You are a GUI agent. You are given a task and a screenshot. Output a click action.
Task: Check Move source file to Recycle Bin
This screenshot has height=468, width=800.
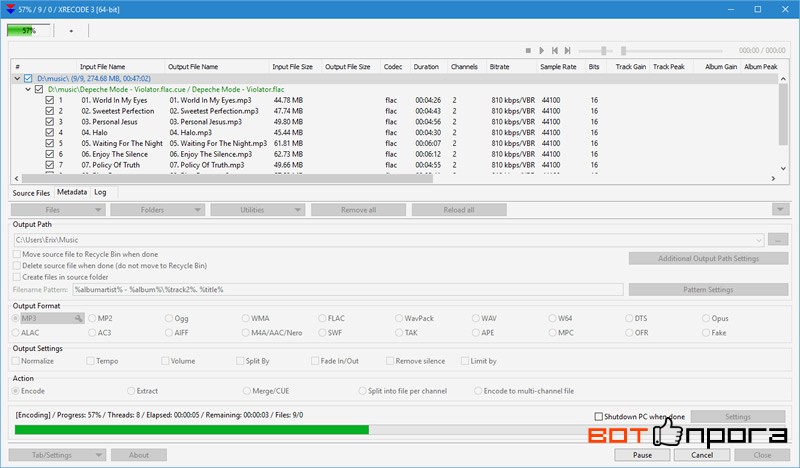click(x=17, y=254)
